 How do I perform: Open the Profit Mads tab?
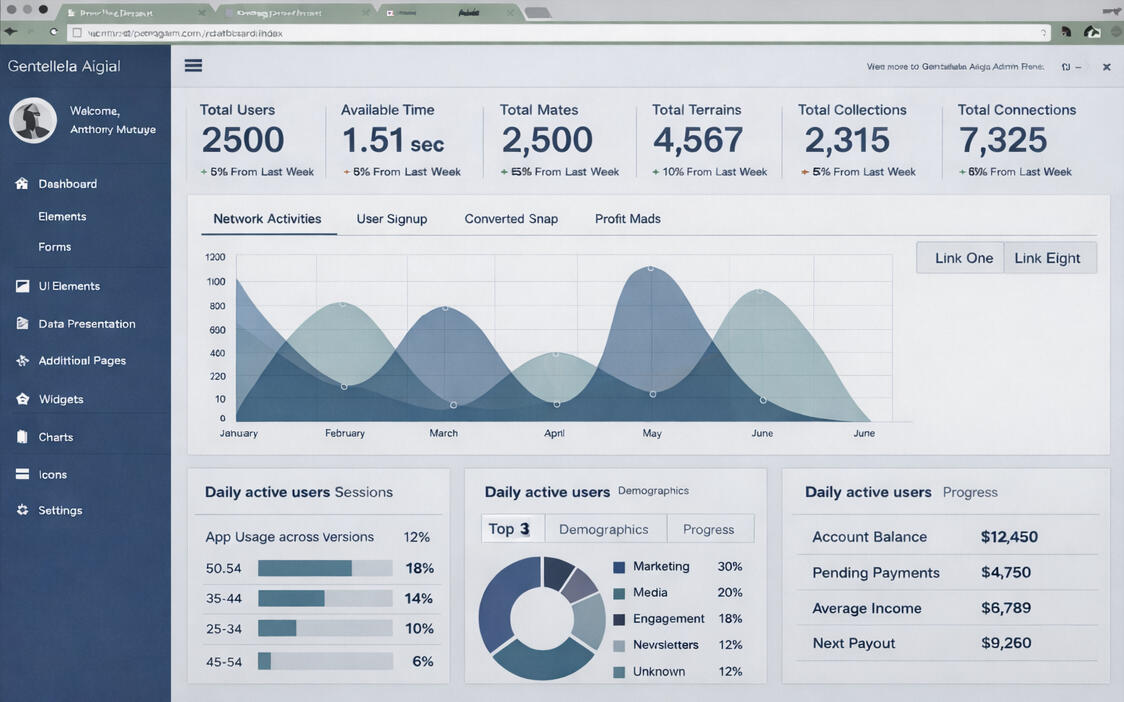[627, 219]
